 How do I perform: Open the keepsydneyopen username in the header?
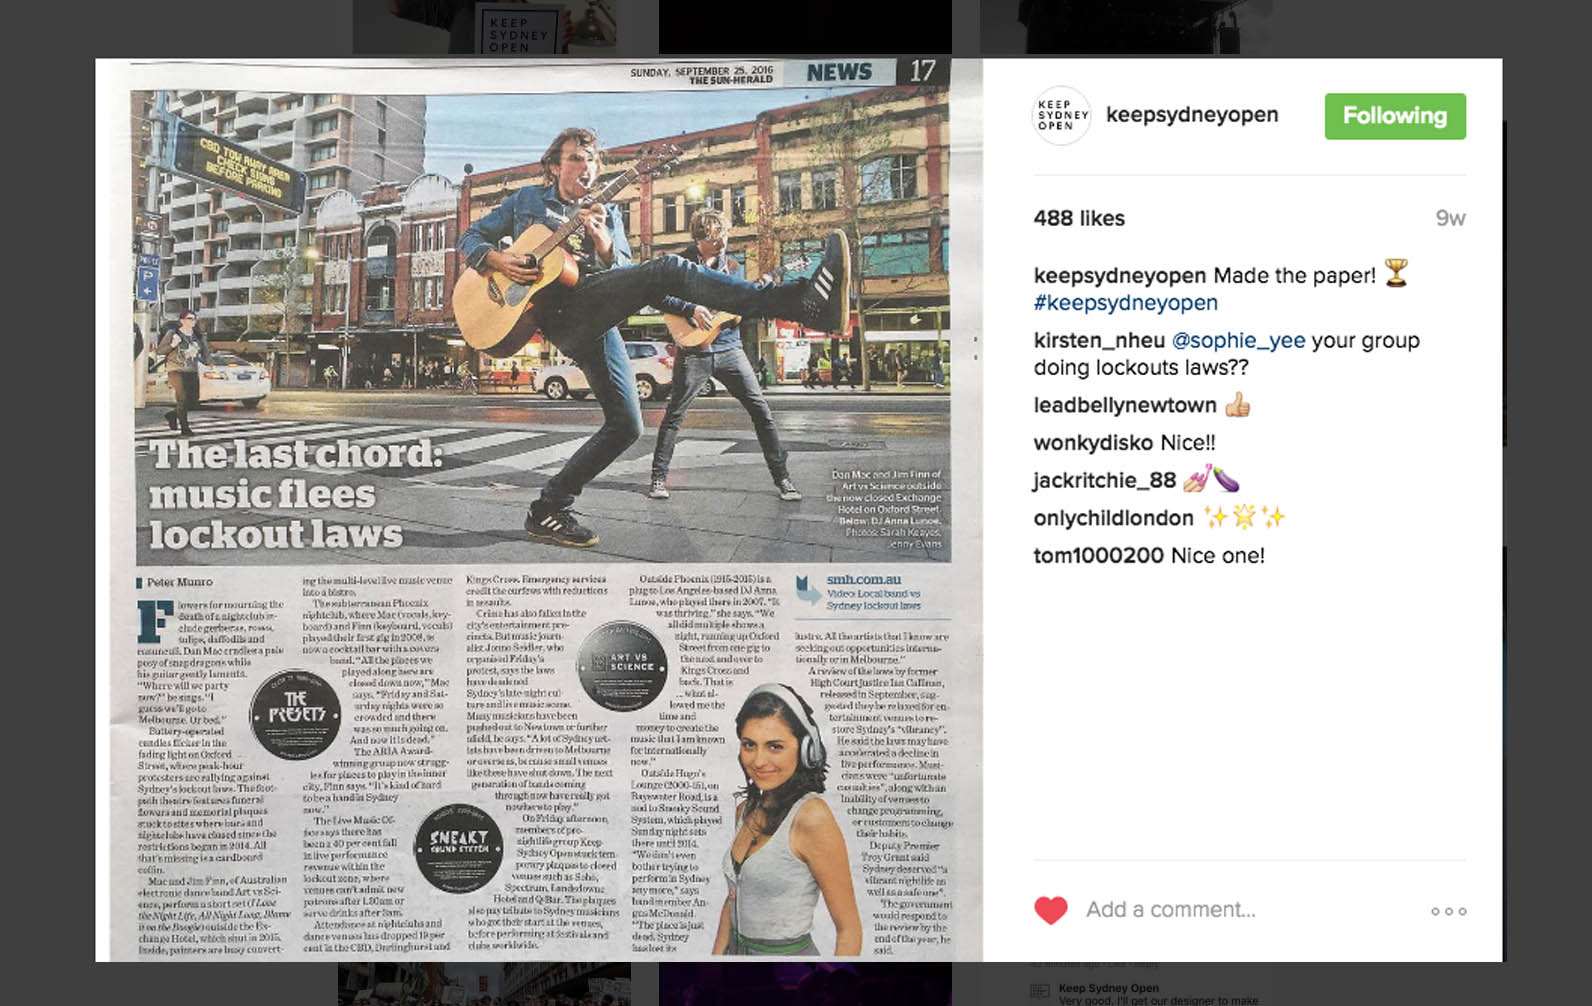(x=1192, y=115)
